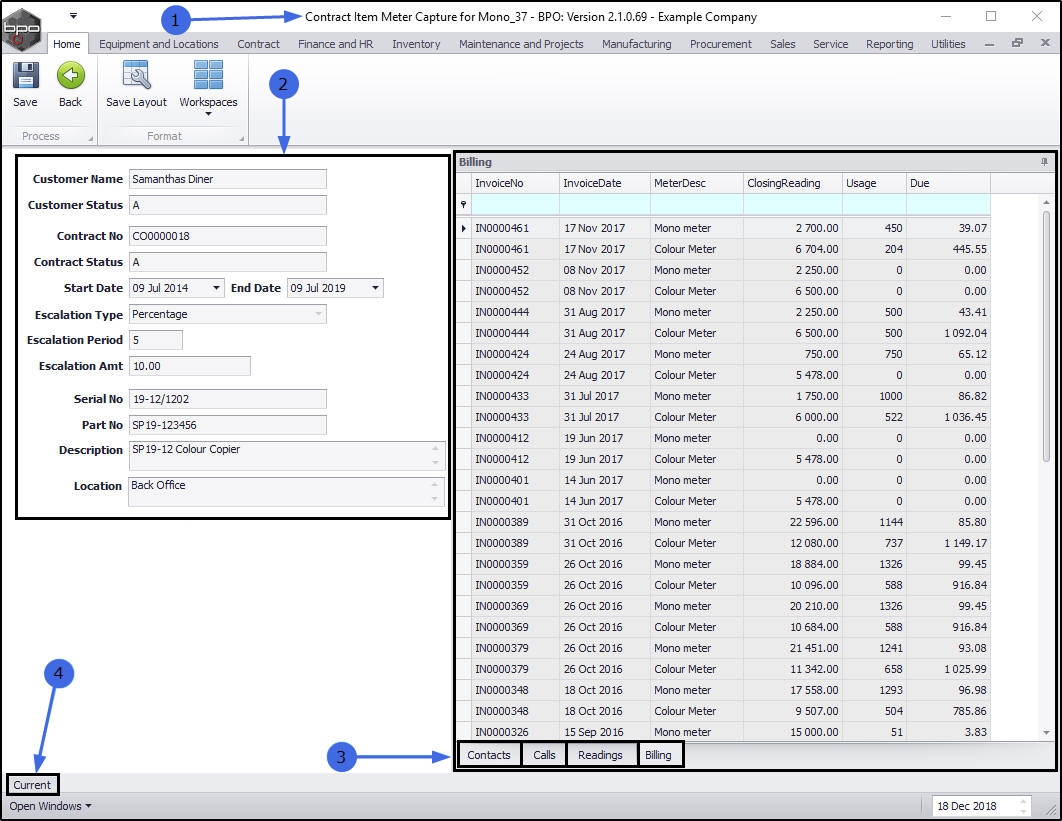Open the Maintenance and Projects tab
The height and width of the screenshot is (821, 1062).
pos(521,44)
